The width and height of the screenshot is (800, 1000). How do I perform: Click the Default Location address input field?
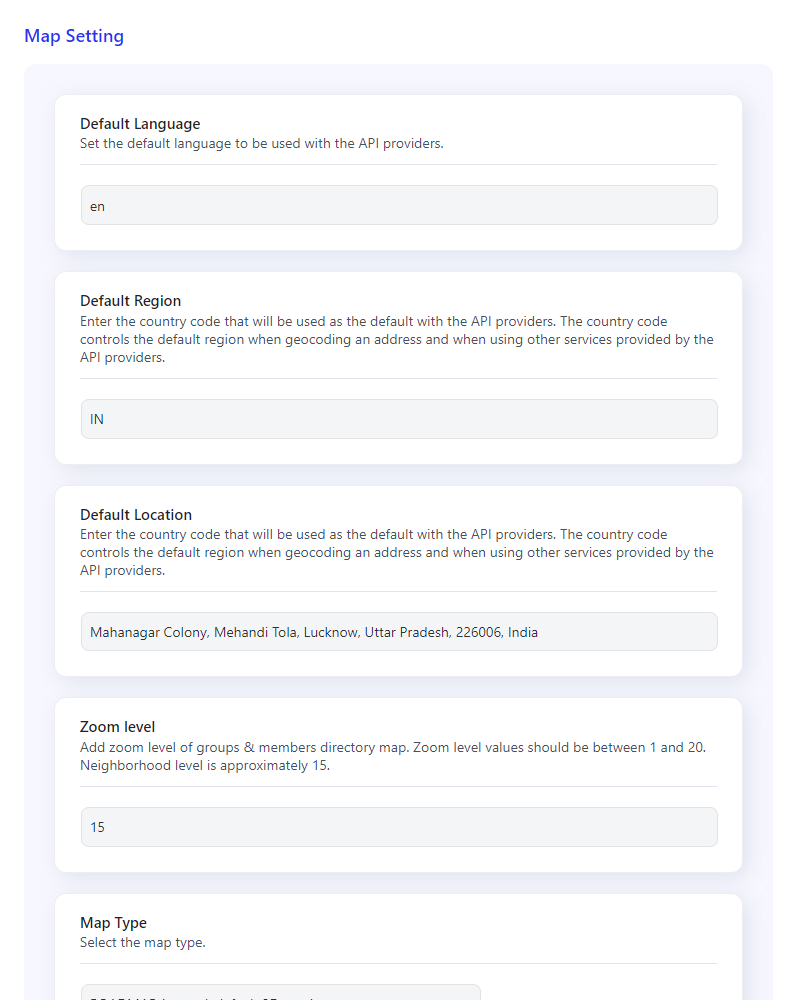click(x=398, y=632)
